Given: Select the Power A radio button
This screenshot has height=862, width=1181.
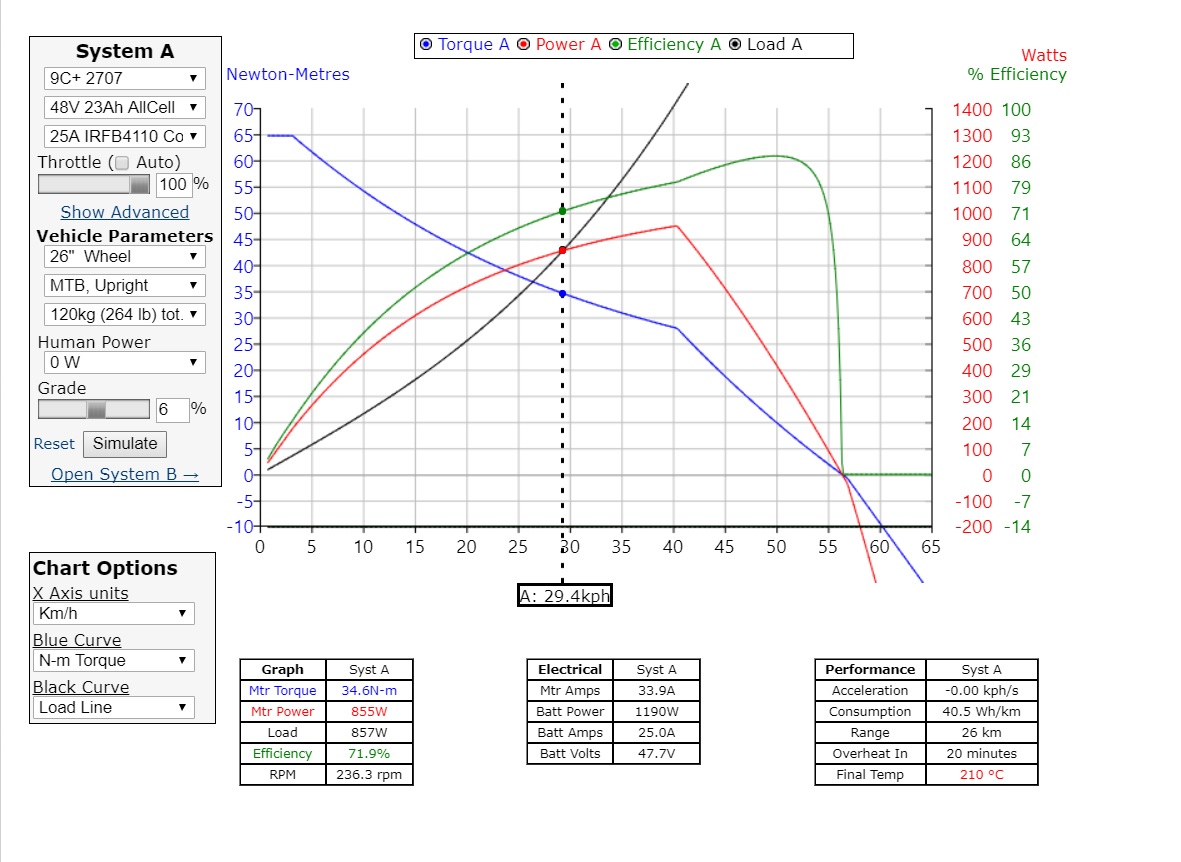Looking at the screenshot, I should [524, 45].
